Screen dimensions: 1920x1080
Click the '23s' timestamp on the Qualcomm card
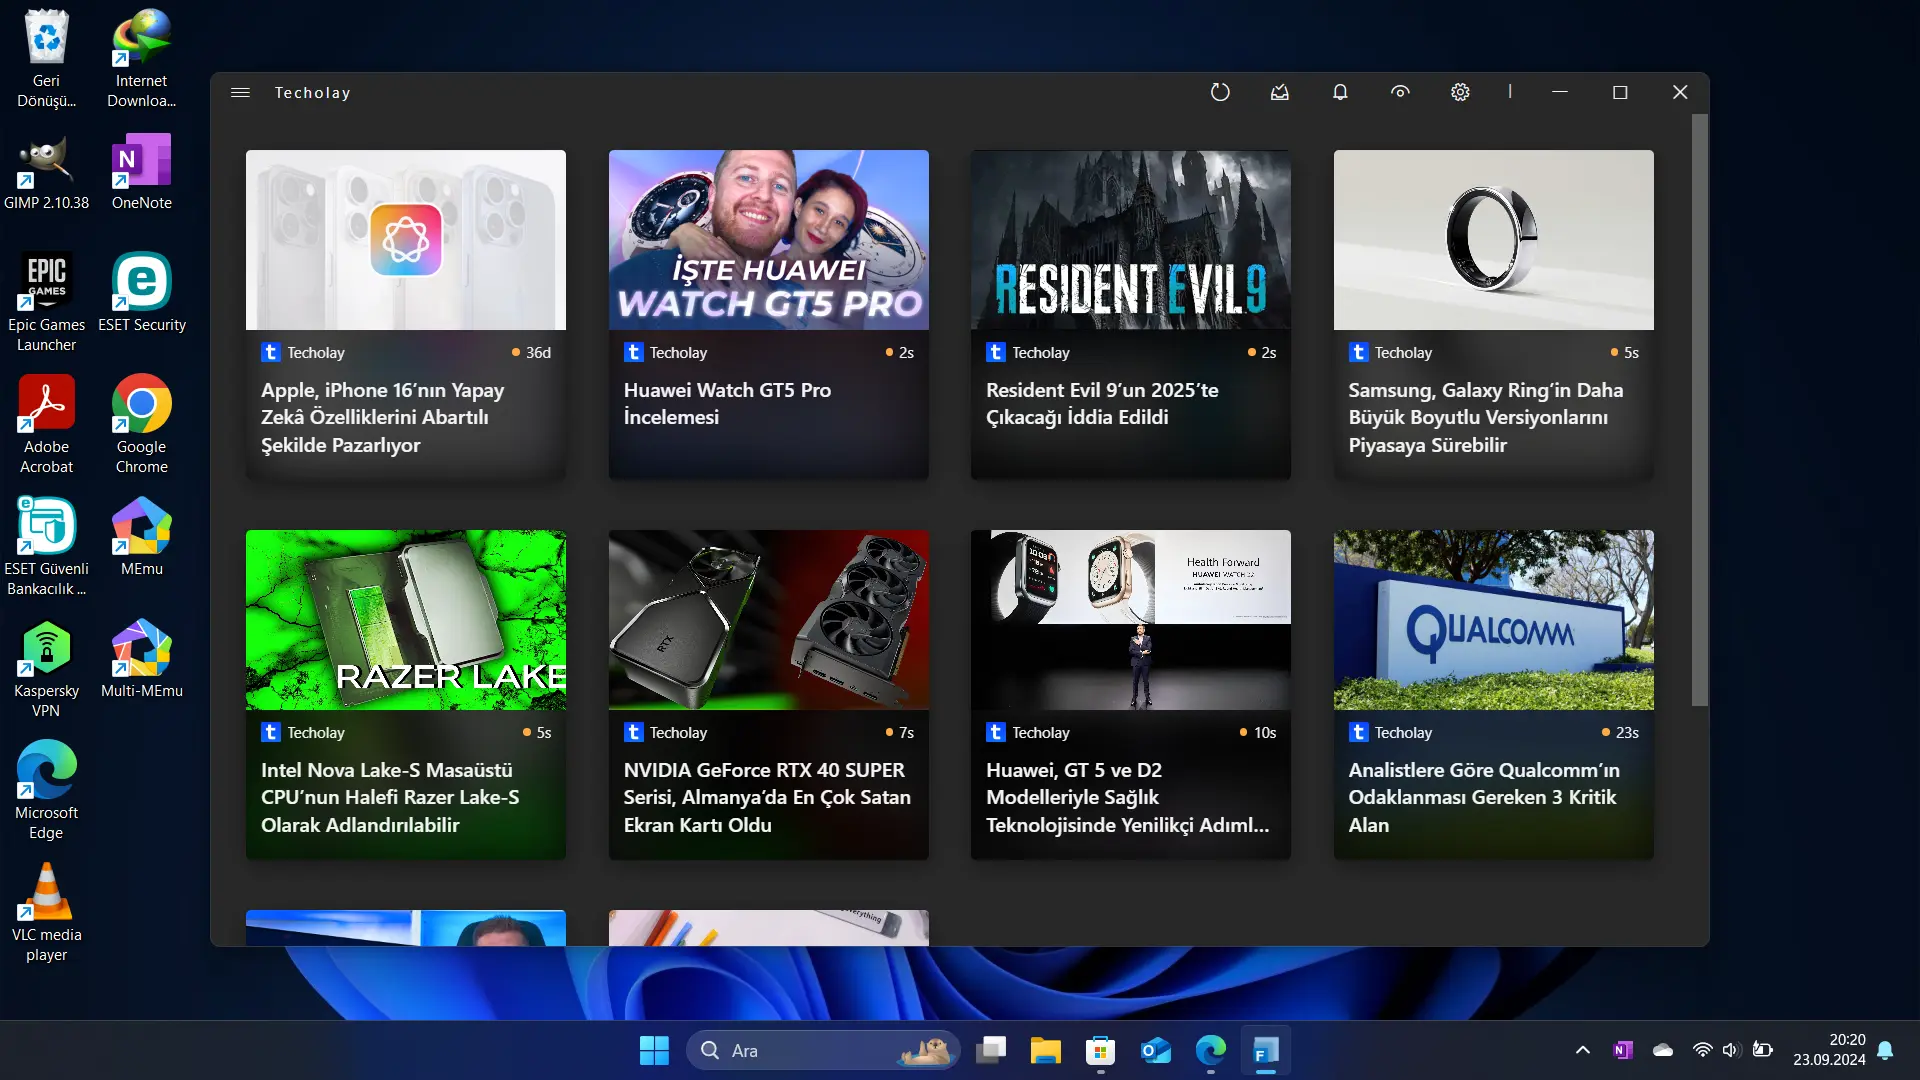coord(1627,733)
